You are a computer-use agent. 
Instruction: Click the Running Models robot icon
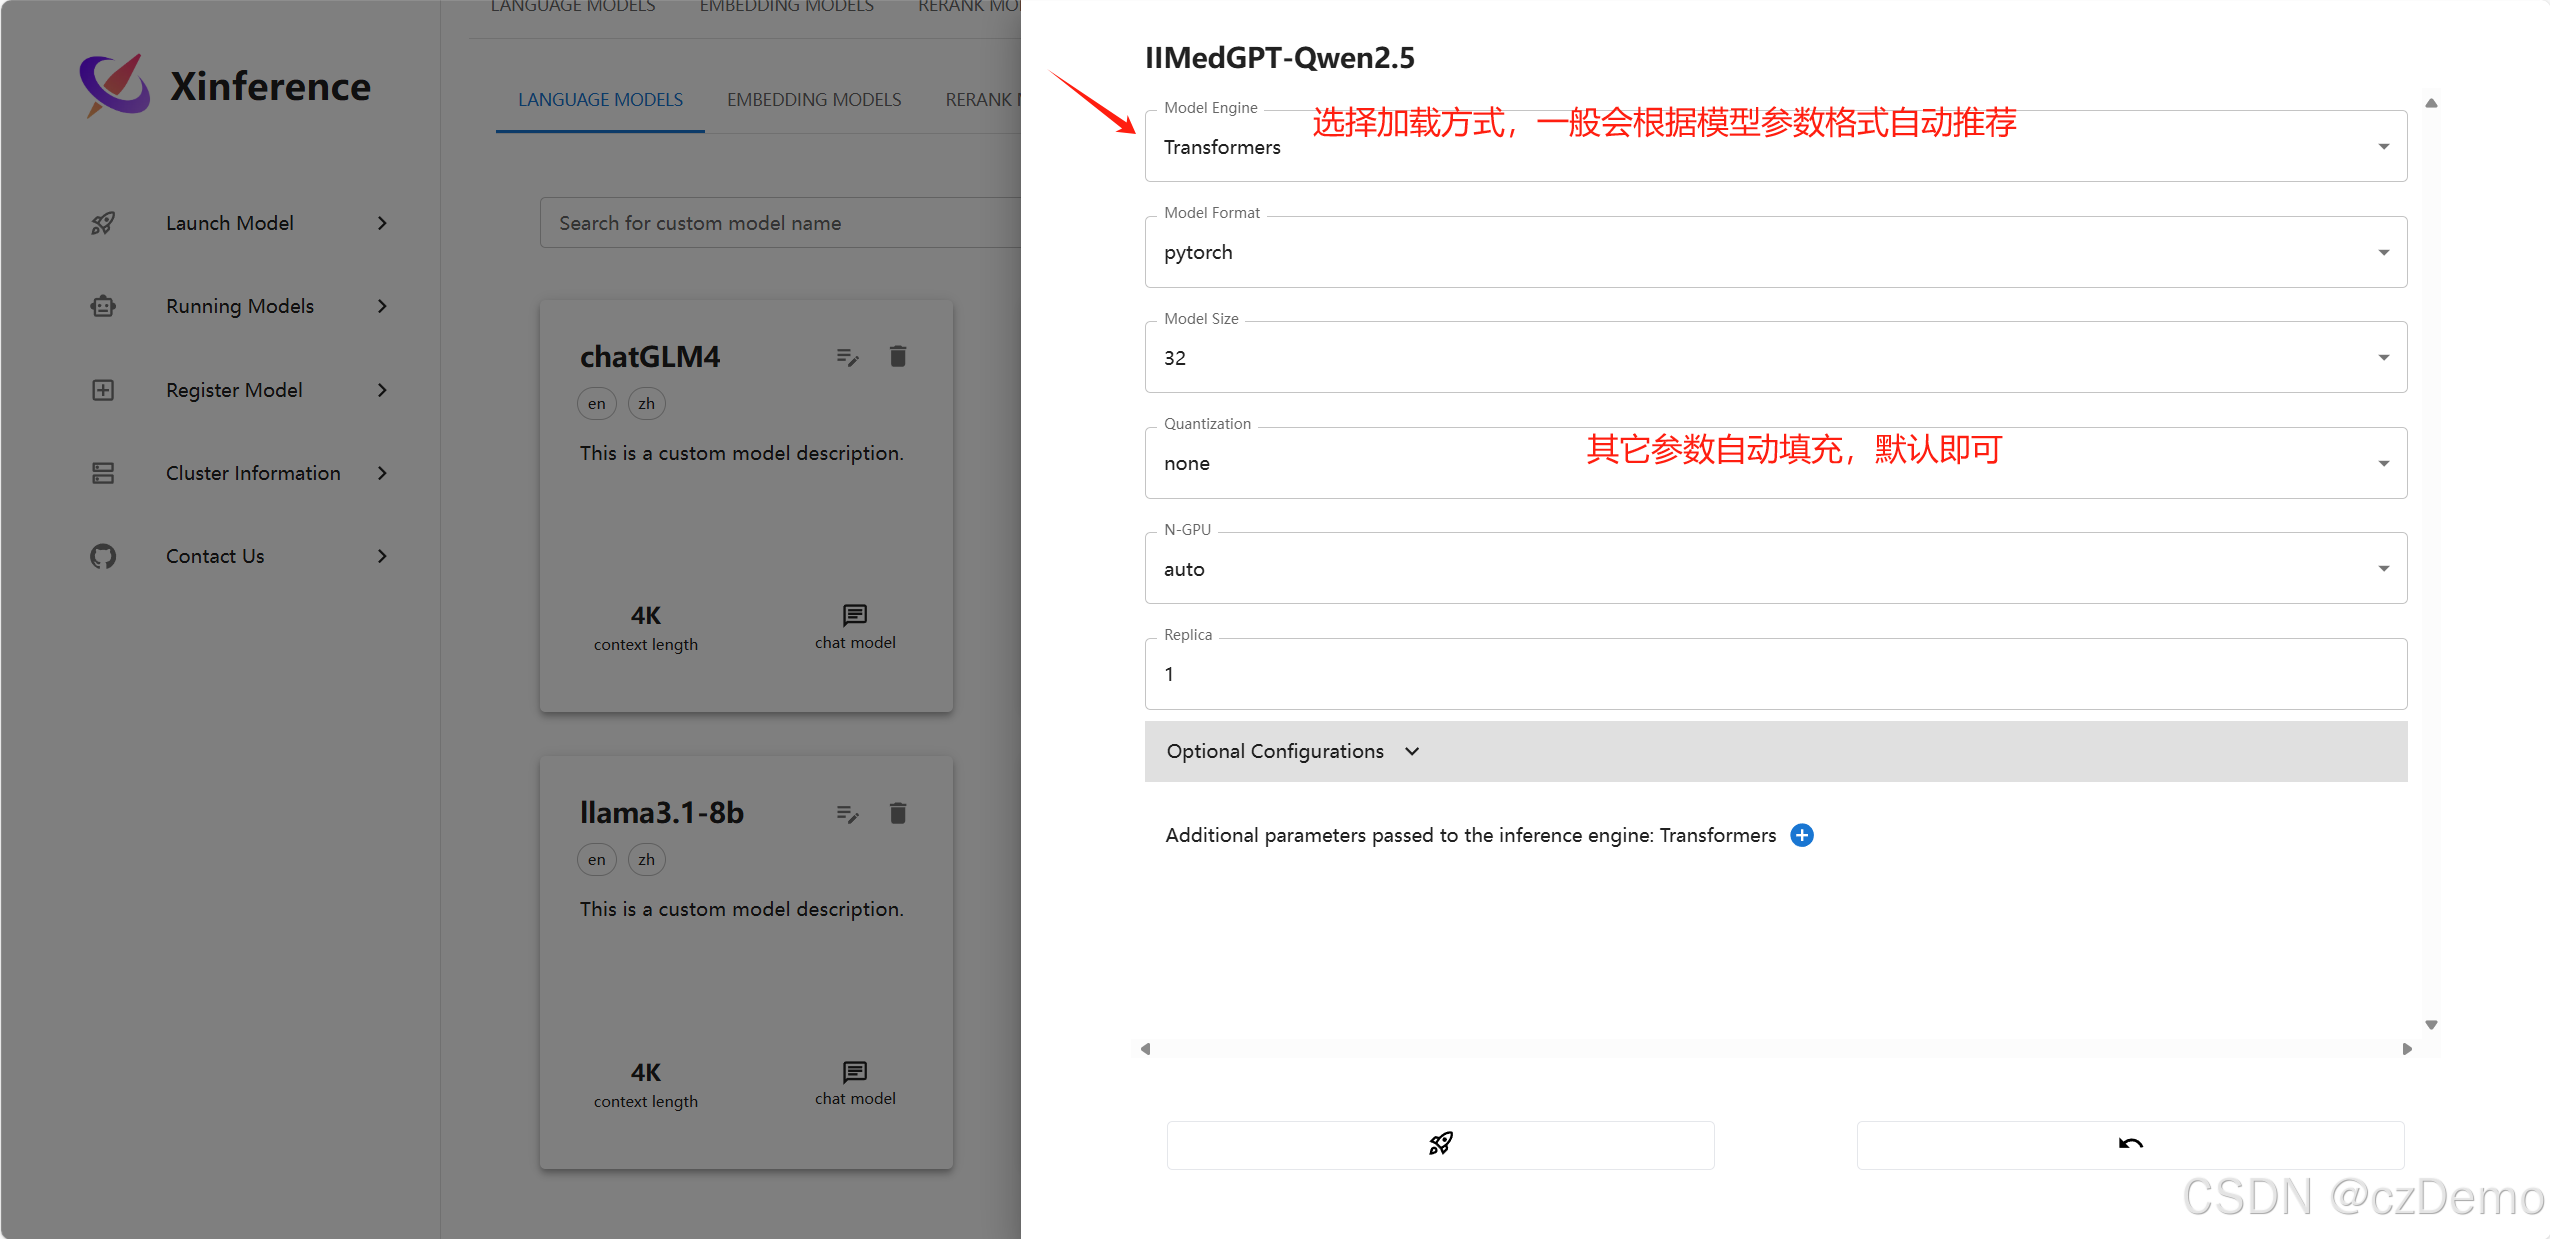pos(103,306)
